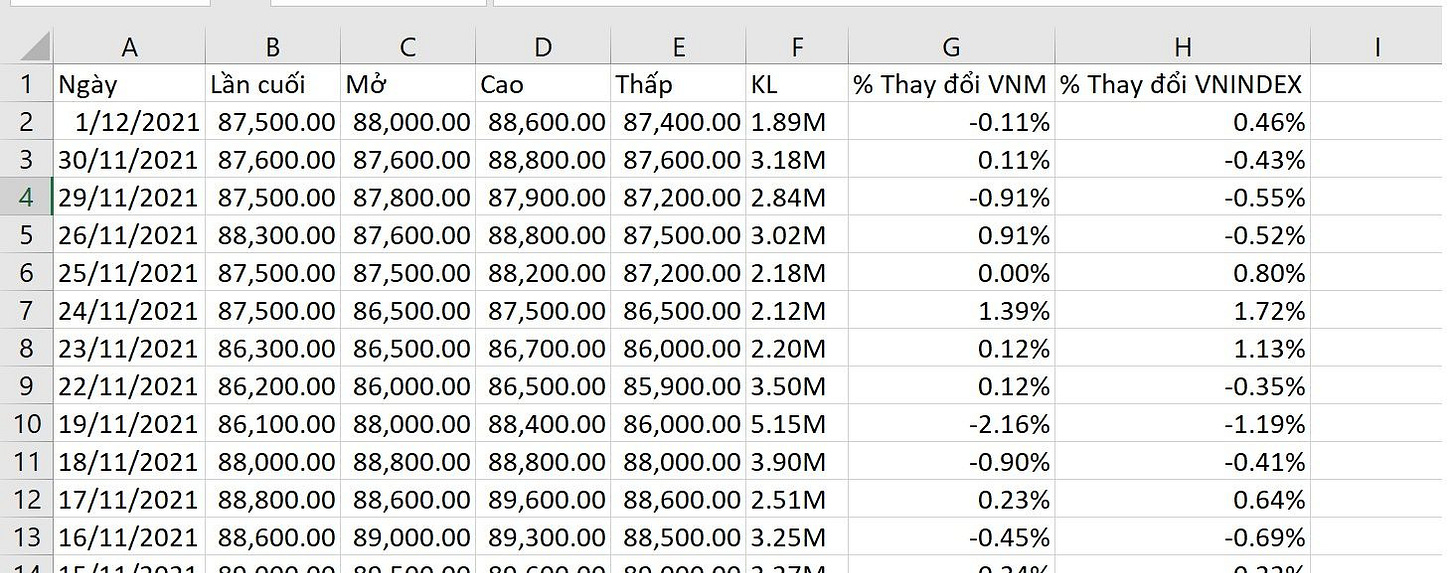1456x573 pixels.
Task: Click volume cell 2.84M
Action: click(797, 197)
